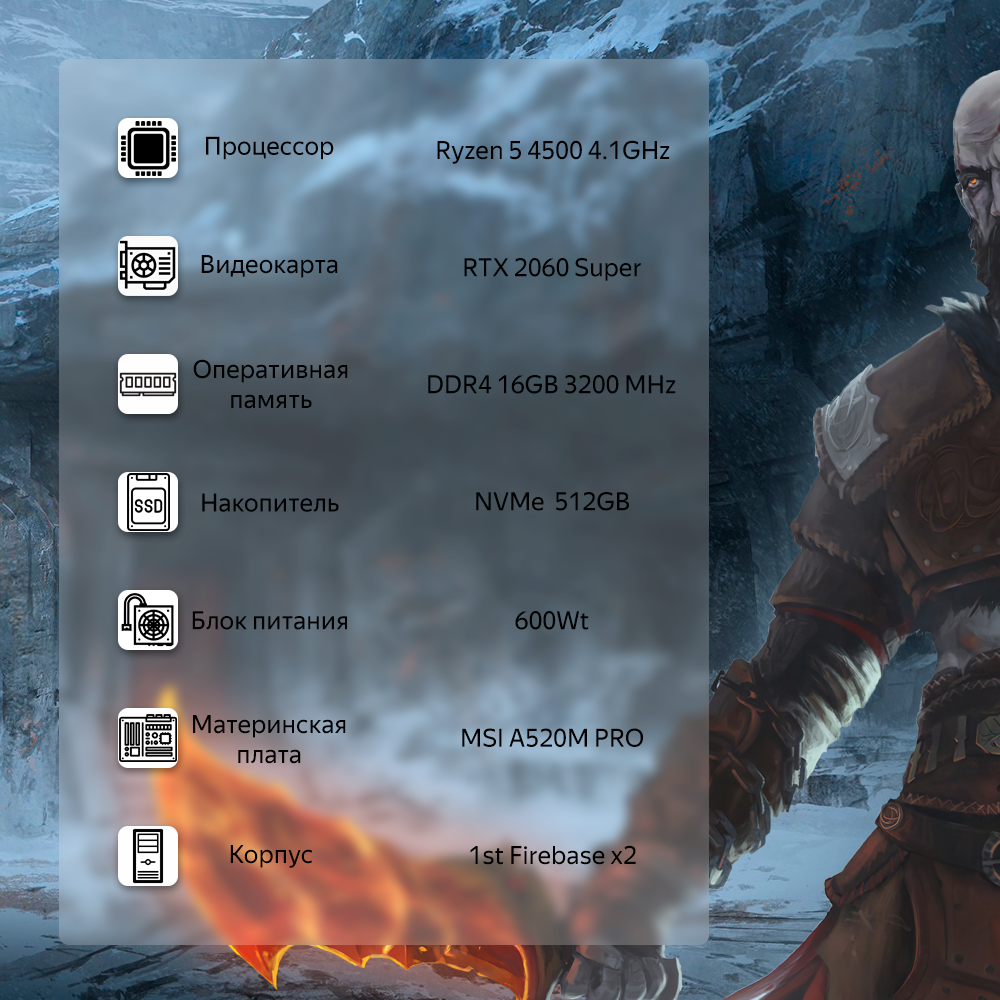Screen dimensions: 1000x1000
Task: Click the processor chip icon
Action: coord(148,148)
